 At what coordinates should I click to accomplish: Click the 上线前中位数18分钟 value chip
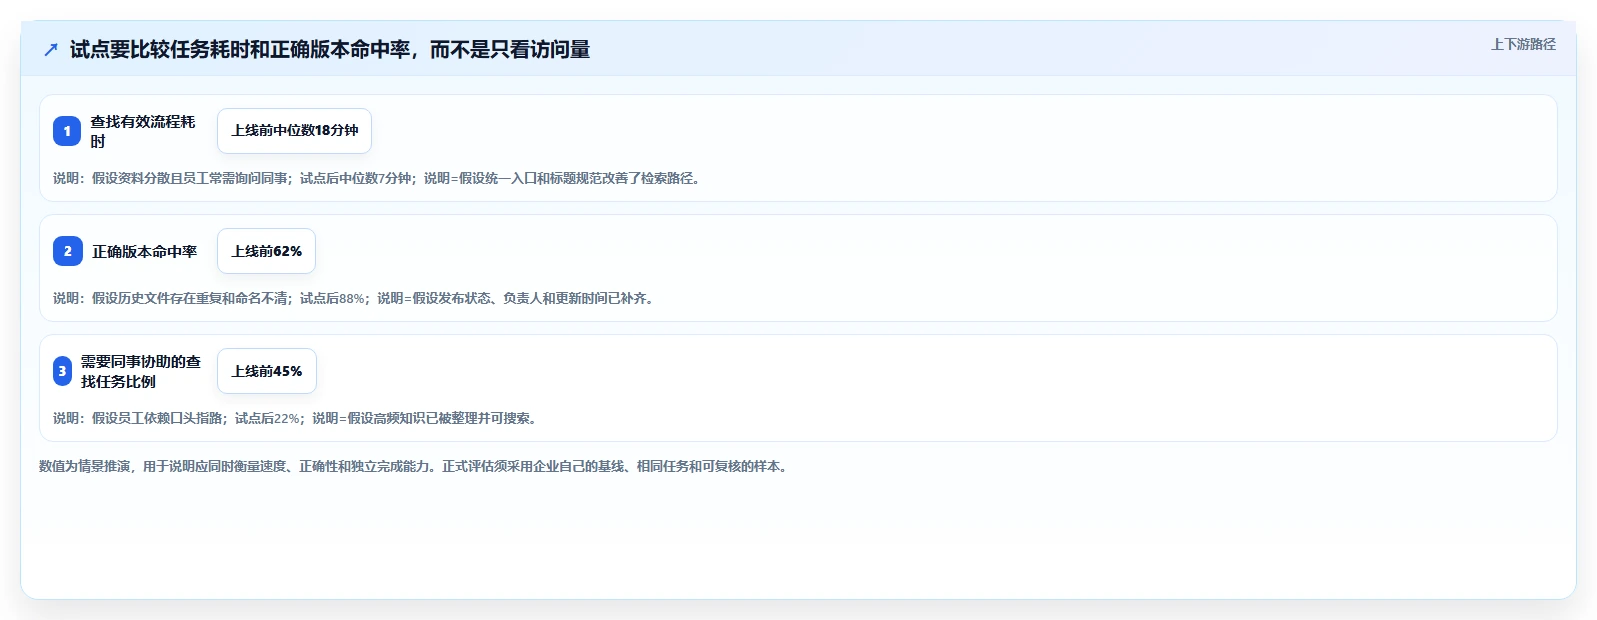[294, 131]
